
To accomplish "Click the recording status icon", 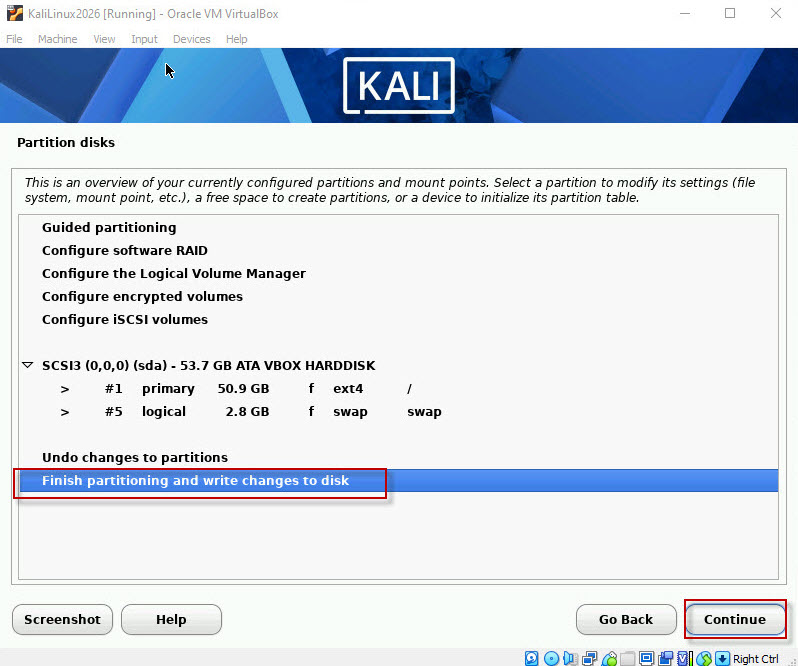I will [x=665, y=658].
